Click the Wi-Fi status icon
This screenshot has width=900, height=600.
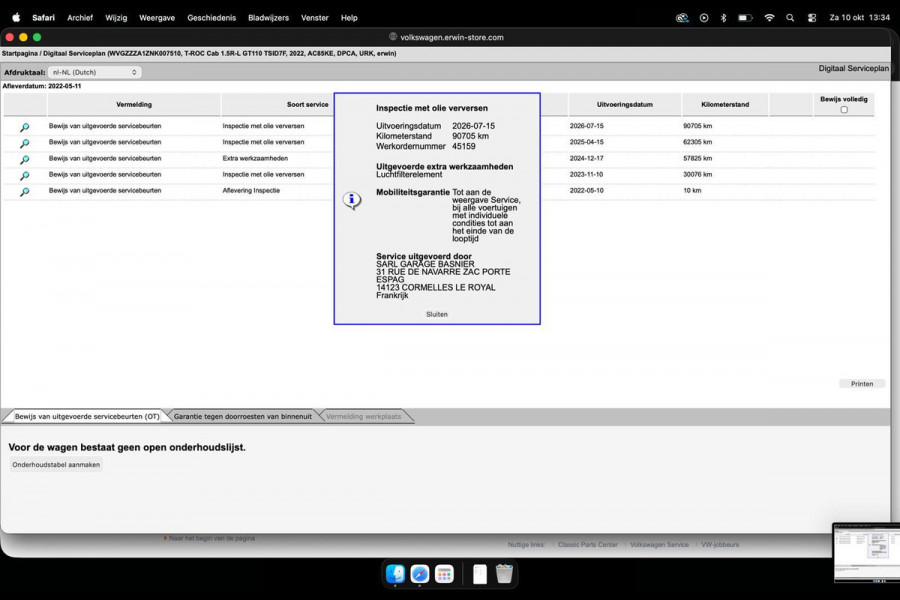pyautogui.click(x=769, y=18)
